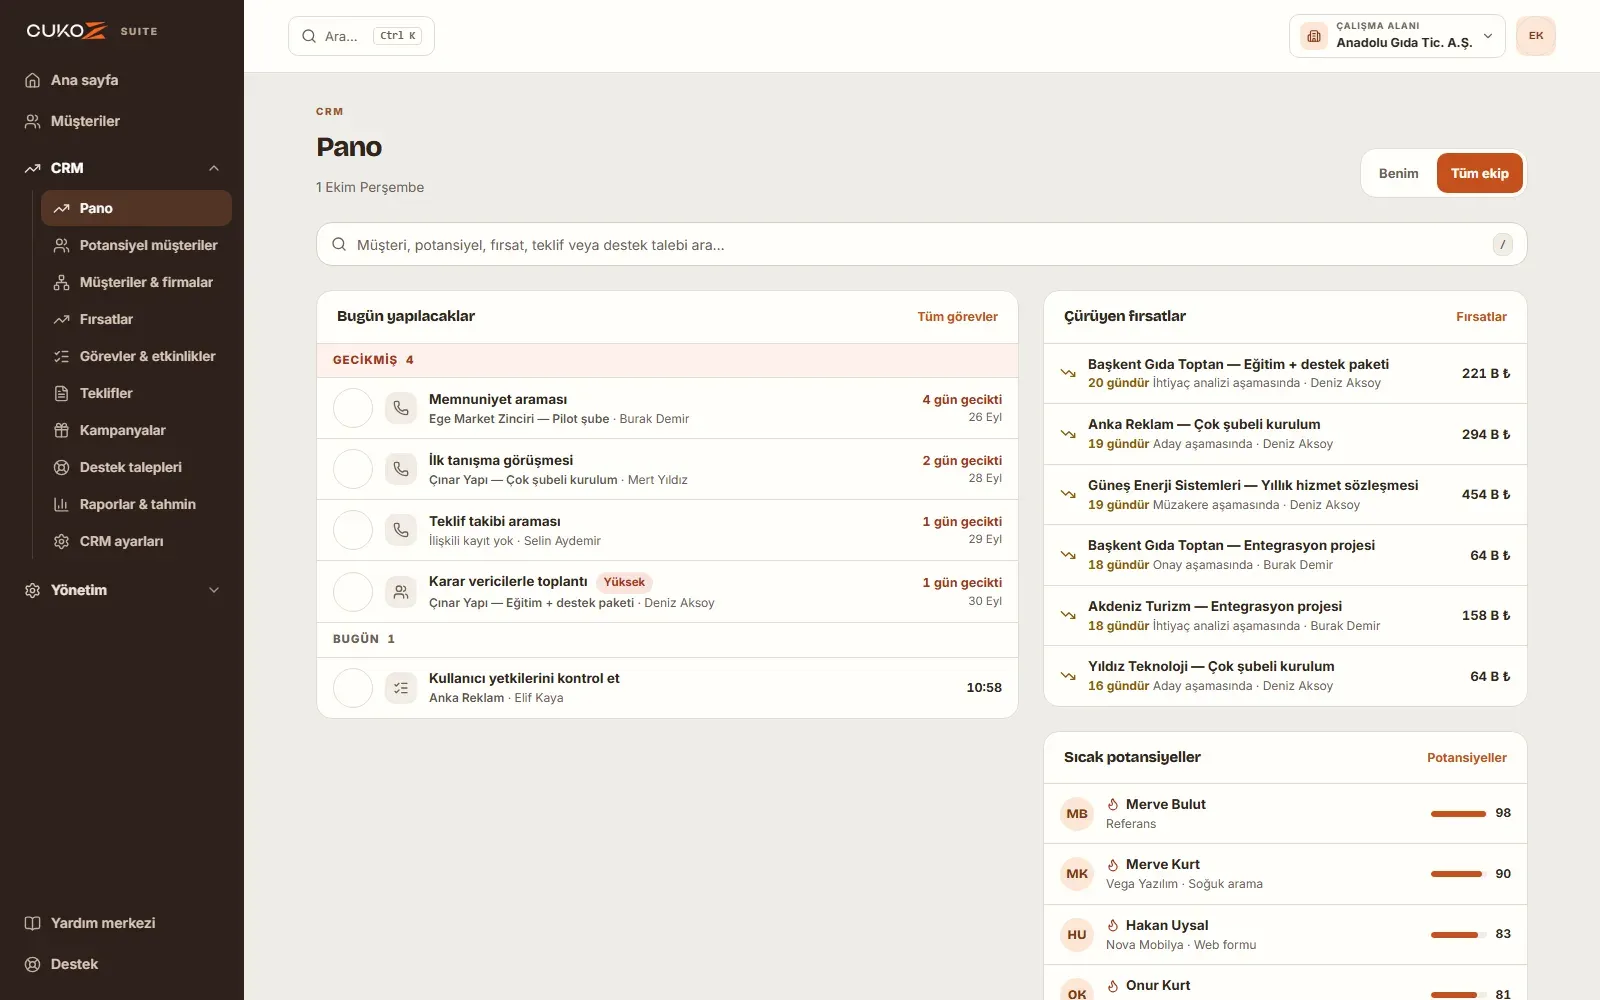Click the meeting icon for Karar vericilerle toplantı
Viewport: 1600px width, 1000px height.
(x=401, y=592)
